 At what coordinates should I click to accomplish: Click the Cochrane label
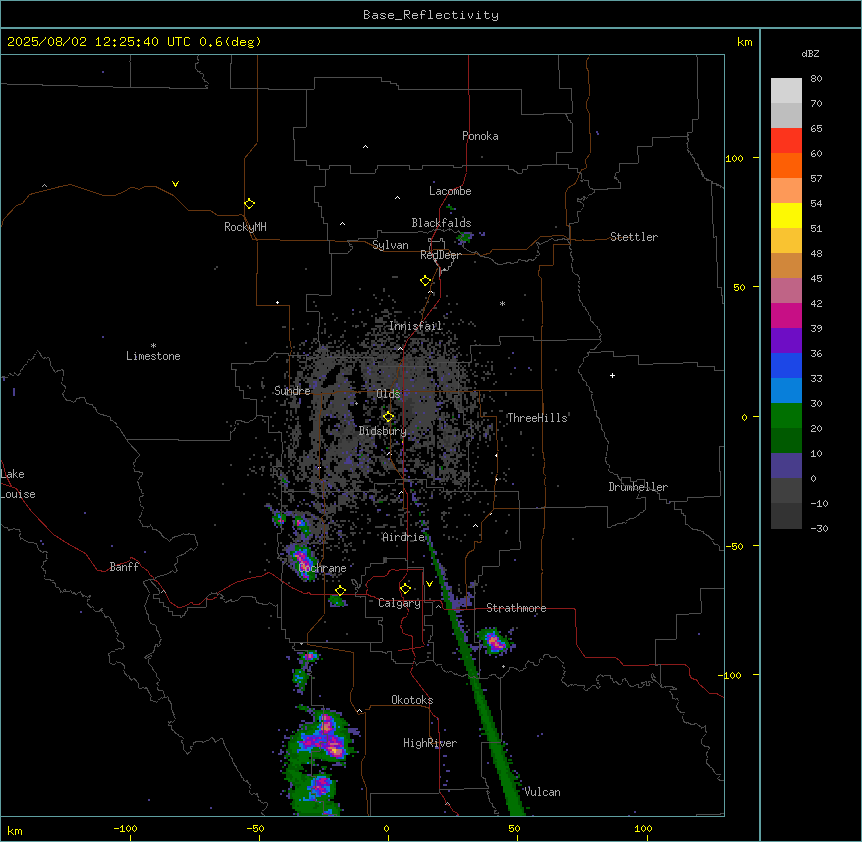tap(322, 568)
